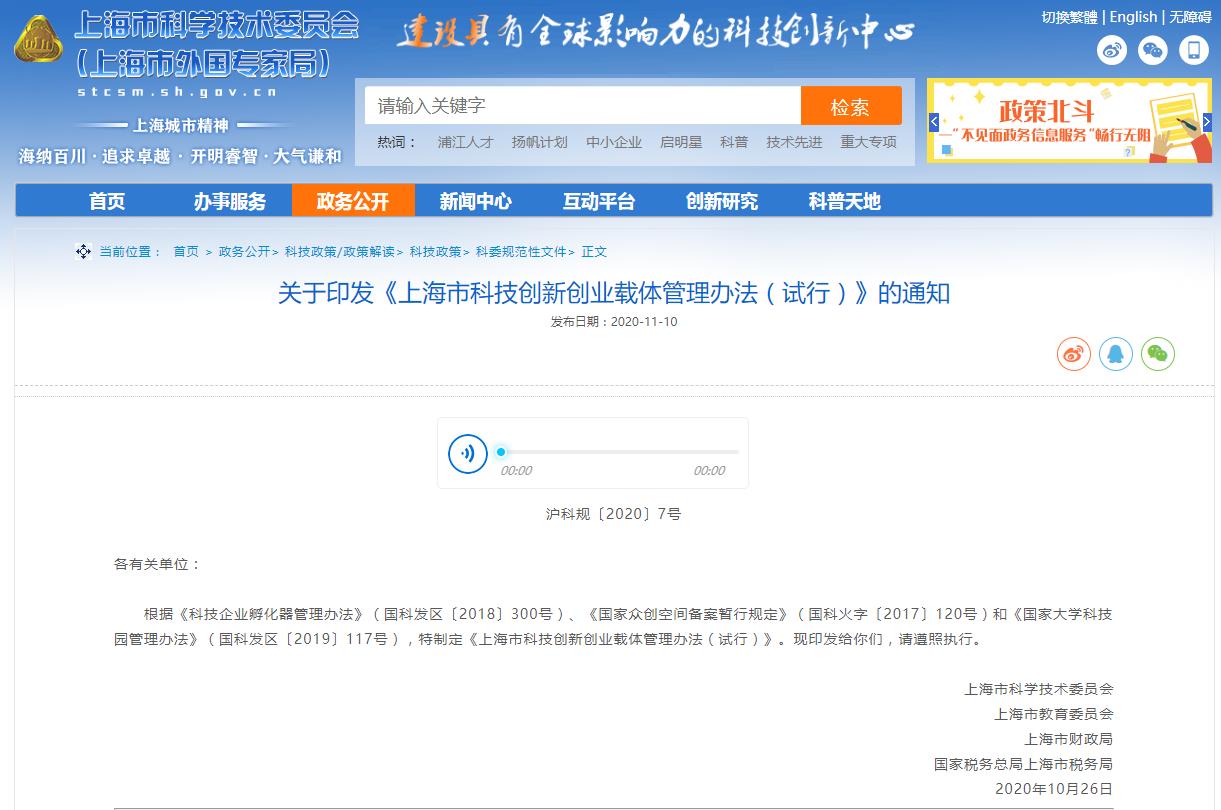Image resolution: width=1221 pixels, height=810 pixels.
Task: Share article to WeChat with green icon
Action: point(1158,354)
